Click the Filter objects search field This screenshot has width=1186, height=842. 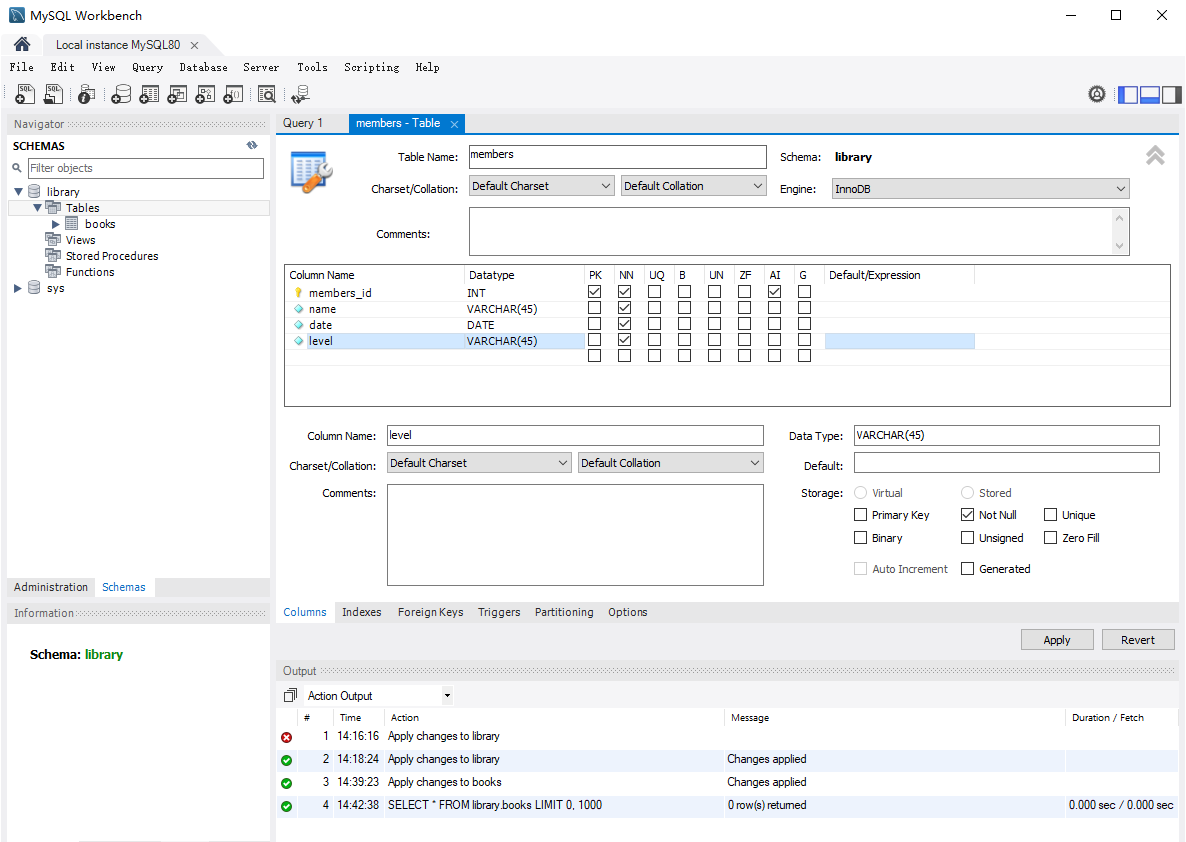pos(146,168)
